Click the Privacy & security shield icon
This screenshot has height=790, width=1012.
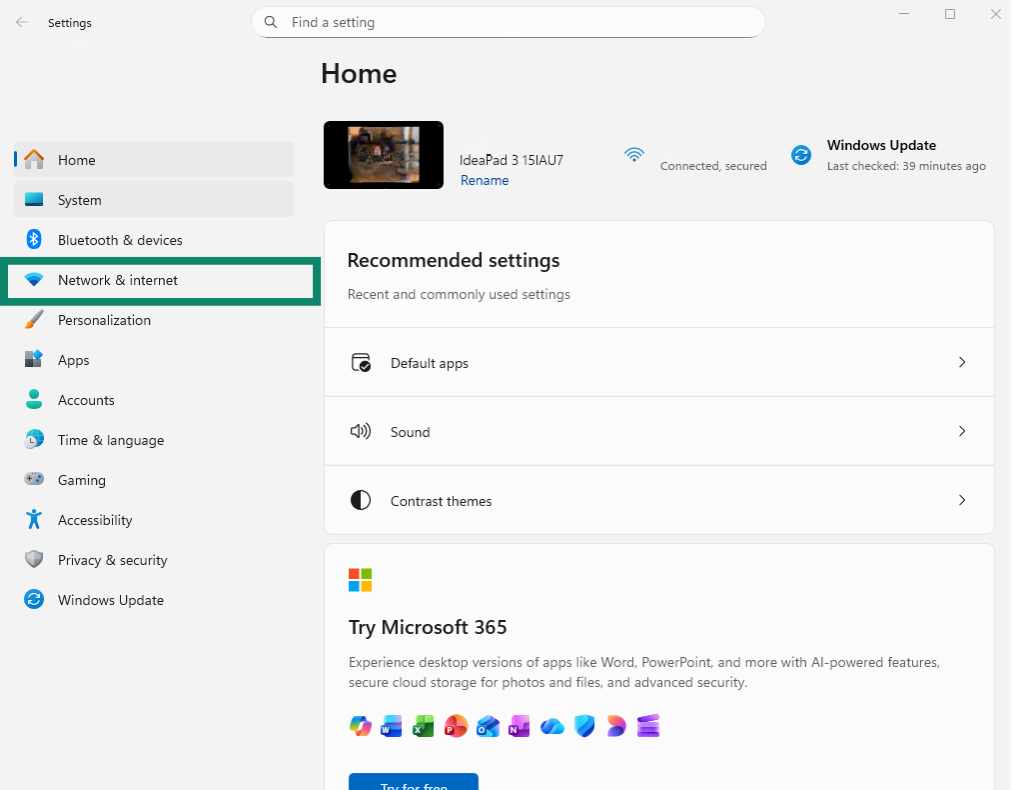[34, 559]
